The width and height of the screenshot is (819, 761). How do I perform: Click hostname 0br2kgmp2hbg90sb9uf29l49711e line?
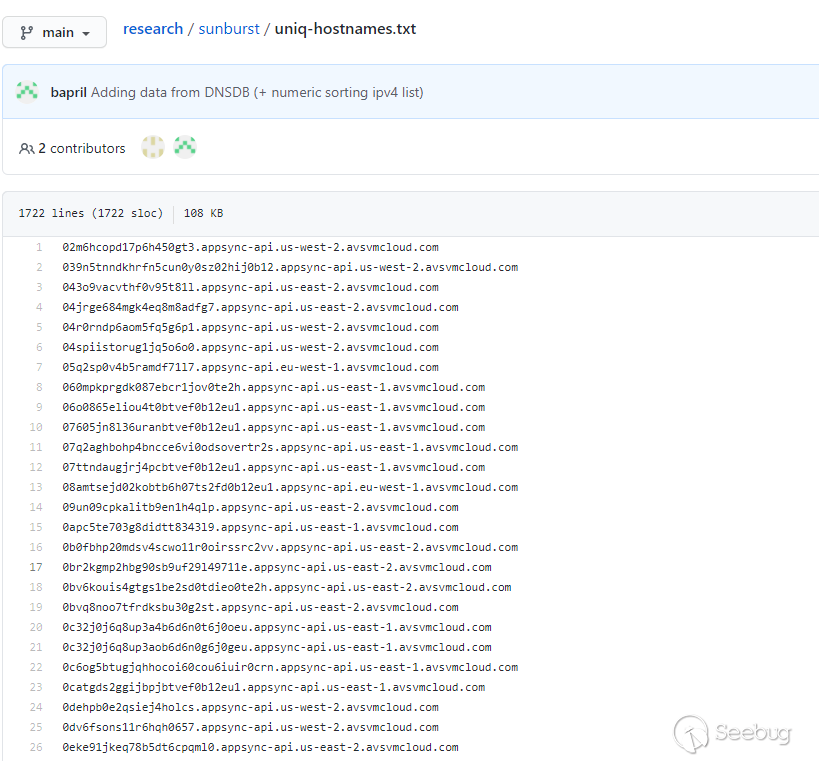(x=277, y=567)
